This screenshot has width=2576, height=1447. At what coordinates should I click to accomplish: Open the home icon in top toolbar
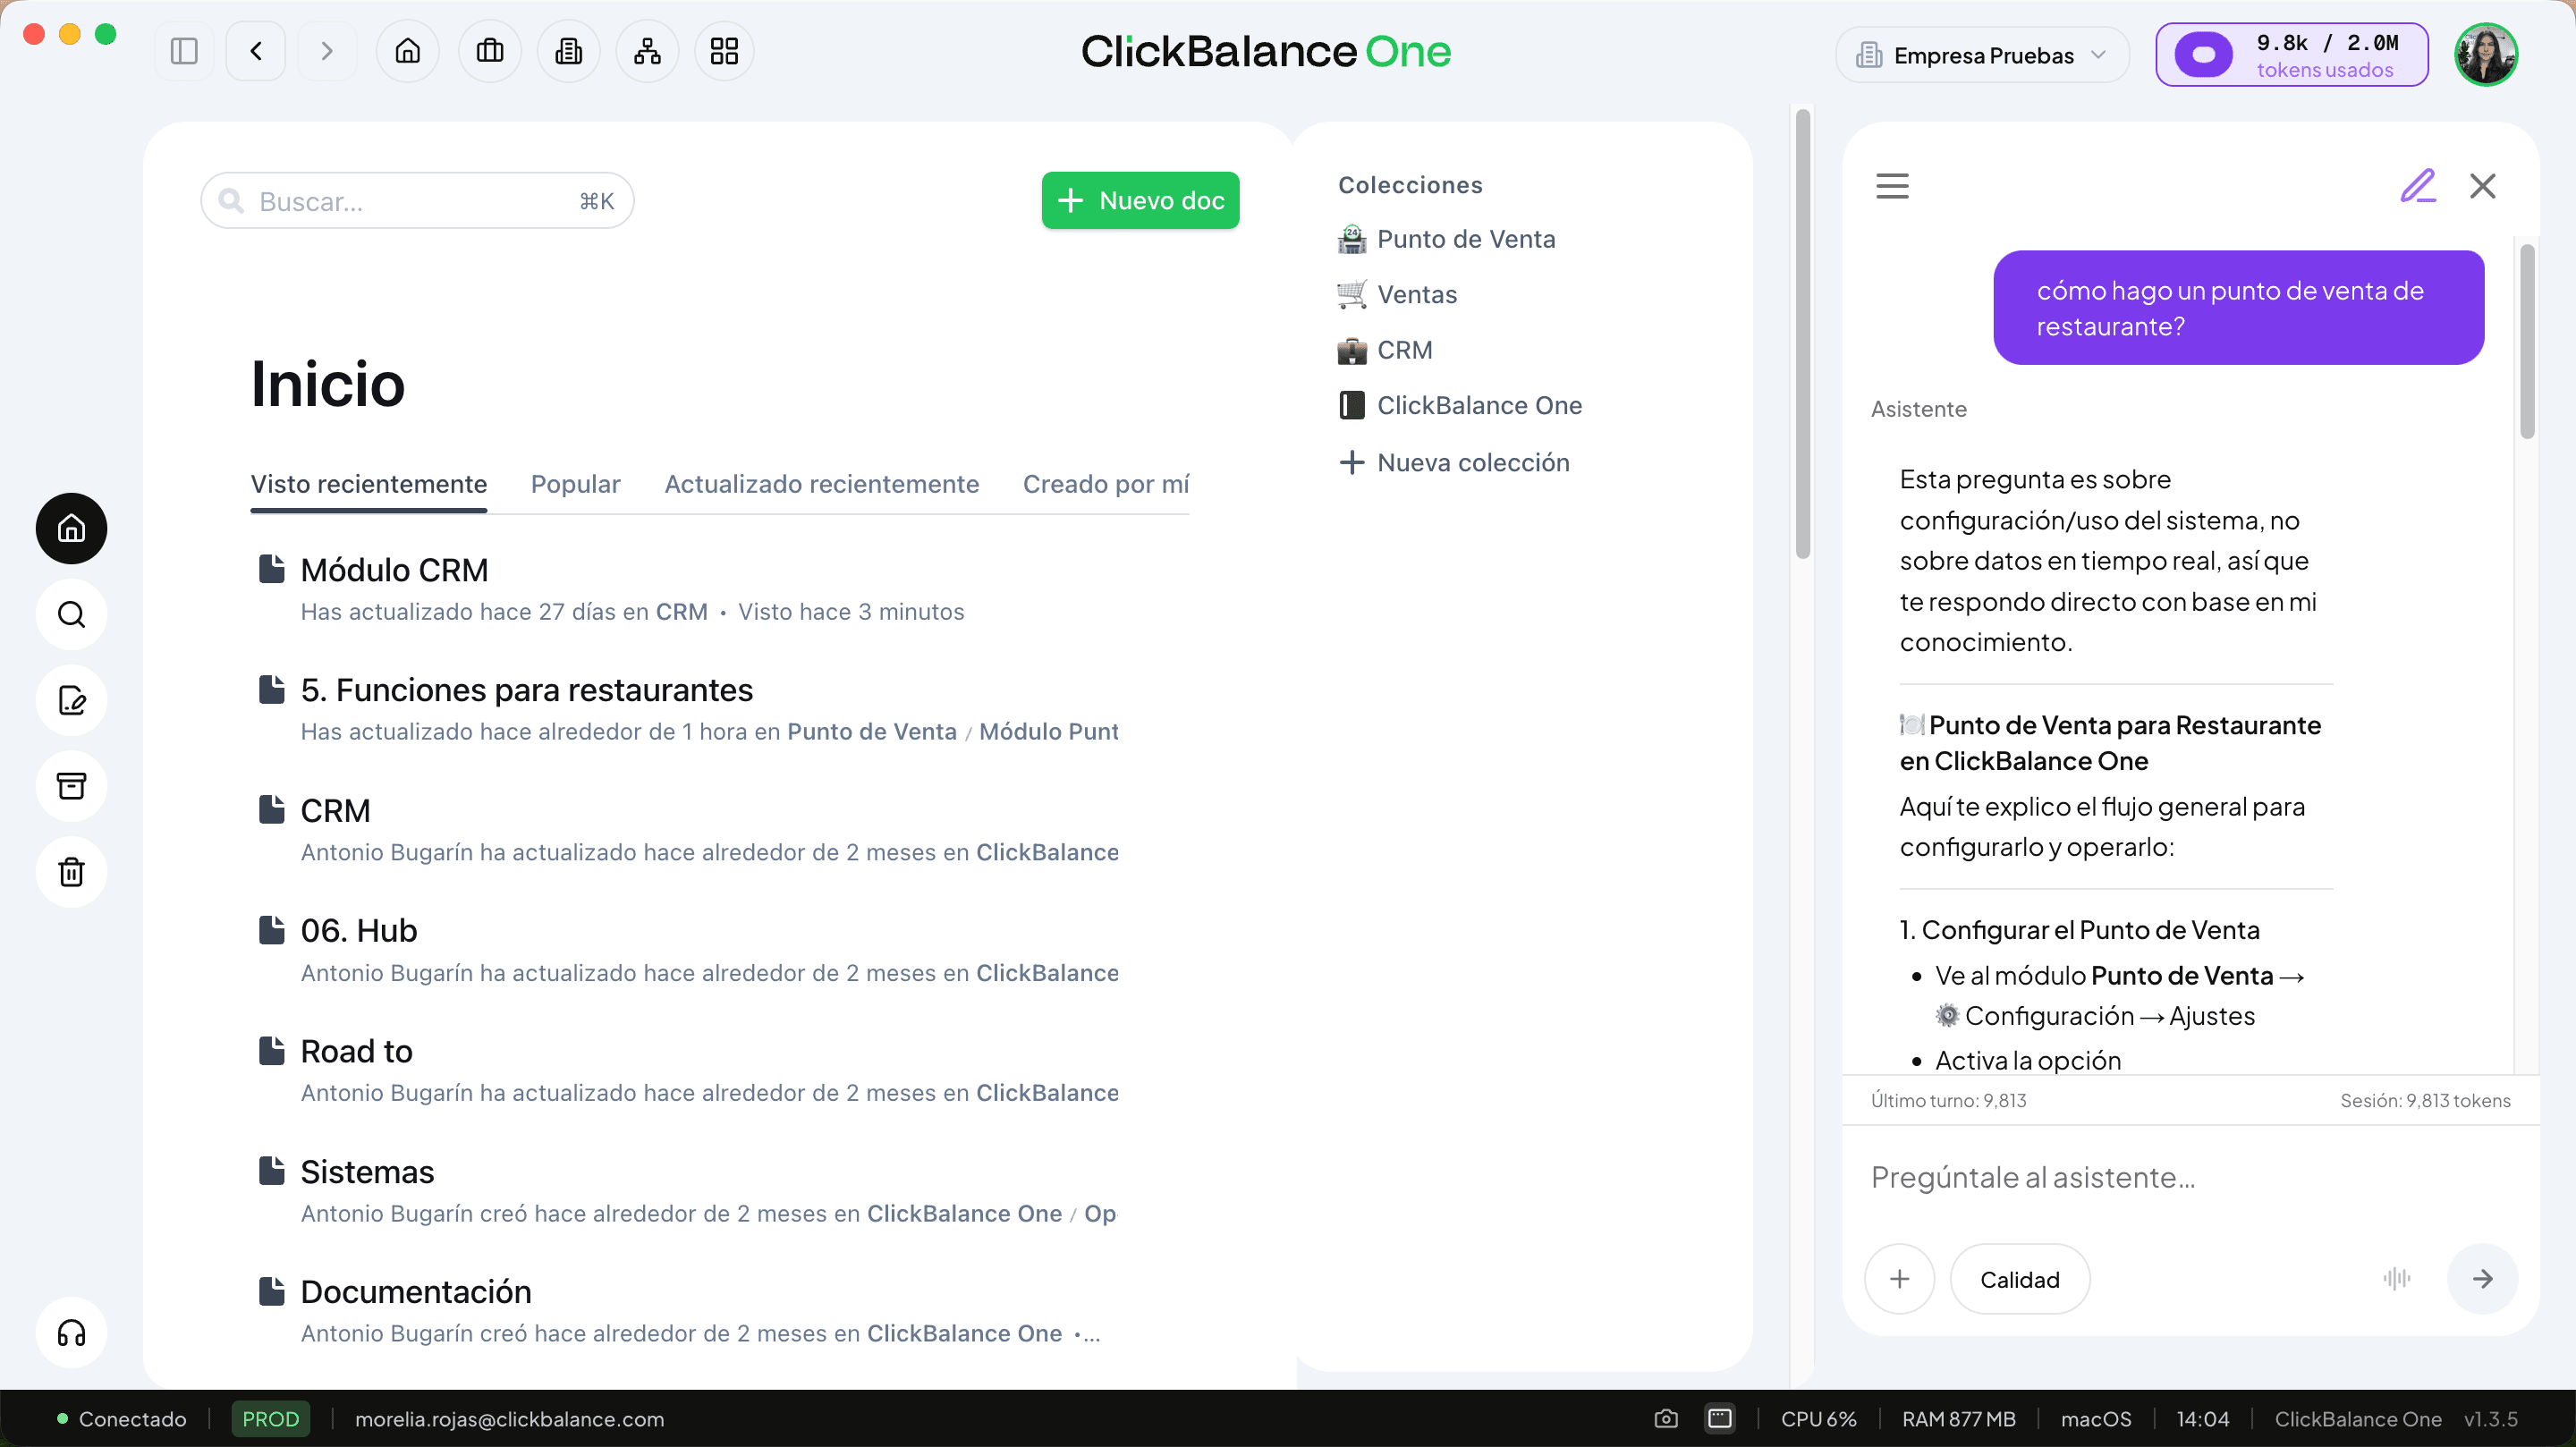click(x=408, y=51)
